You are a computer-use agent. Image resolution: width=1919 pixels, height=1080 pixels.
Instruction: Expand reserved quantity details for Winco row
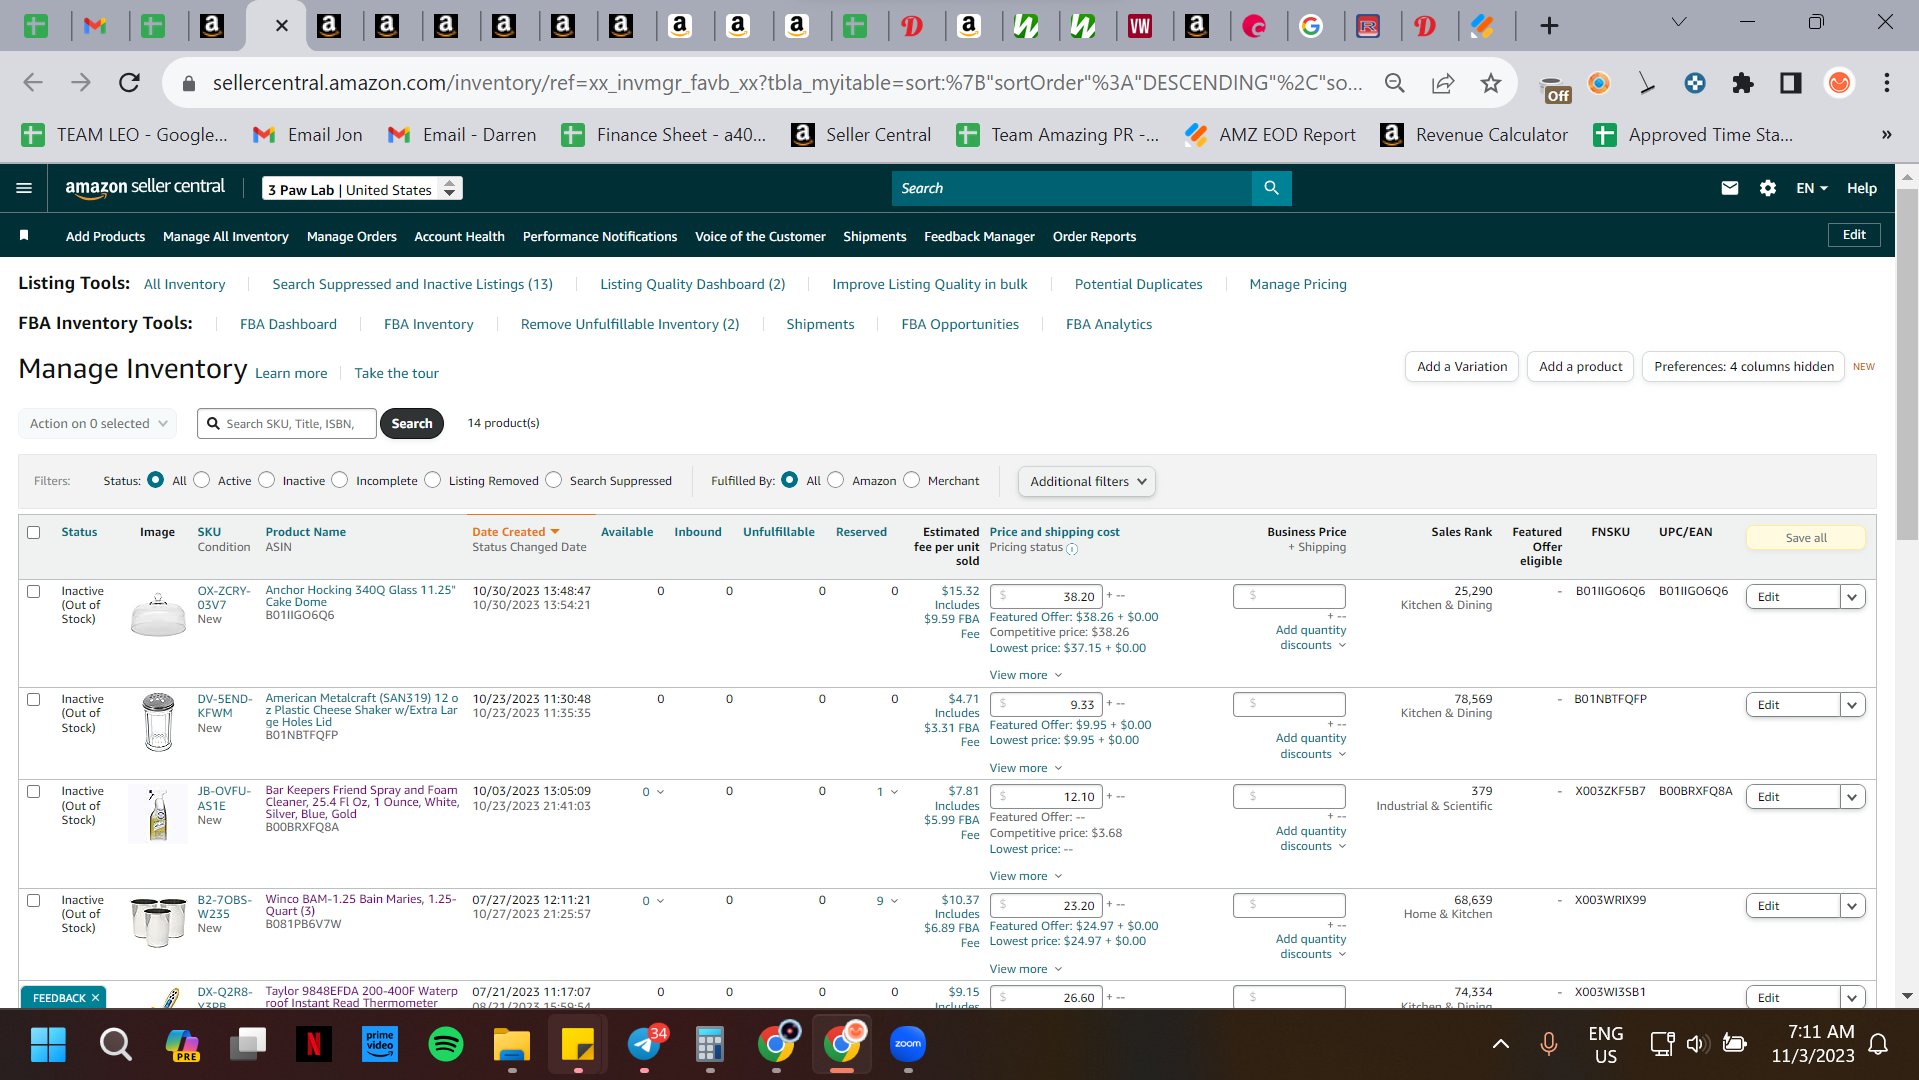point(888,900)
